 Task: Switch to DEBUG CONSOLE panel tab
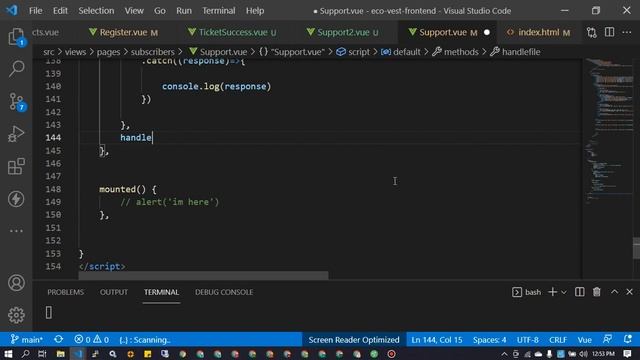(224, 292)
